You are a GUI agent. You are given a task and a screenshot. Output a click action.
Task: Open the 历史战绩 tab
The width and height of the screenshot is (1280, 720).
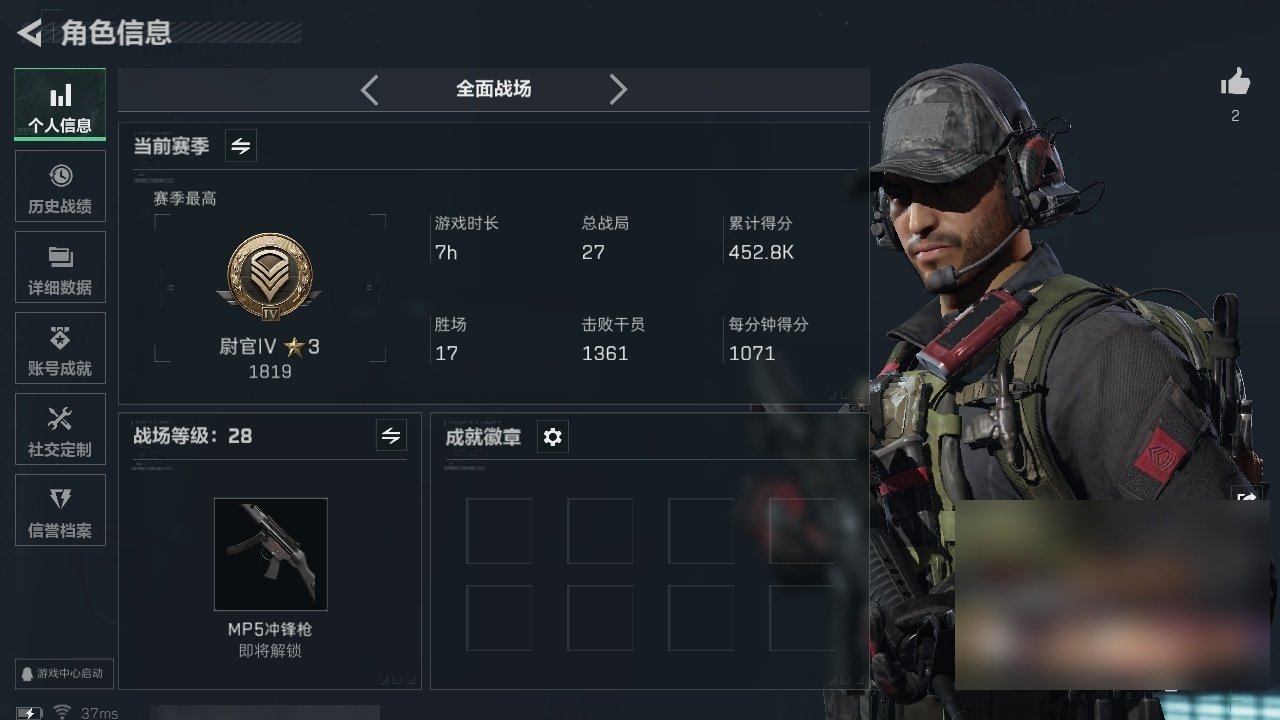(x=60, y=186)
